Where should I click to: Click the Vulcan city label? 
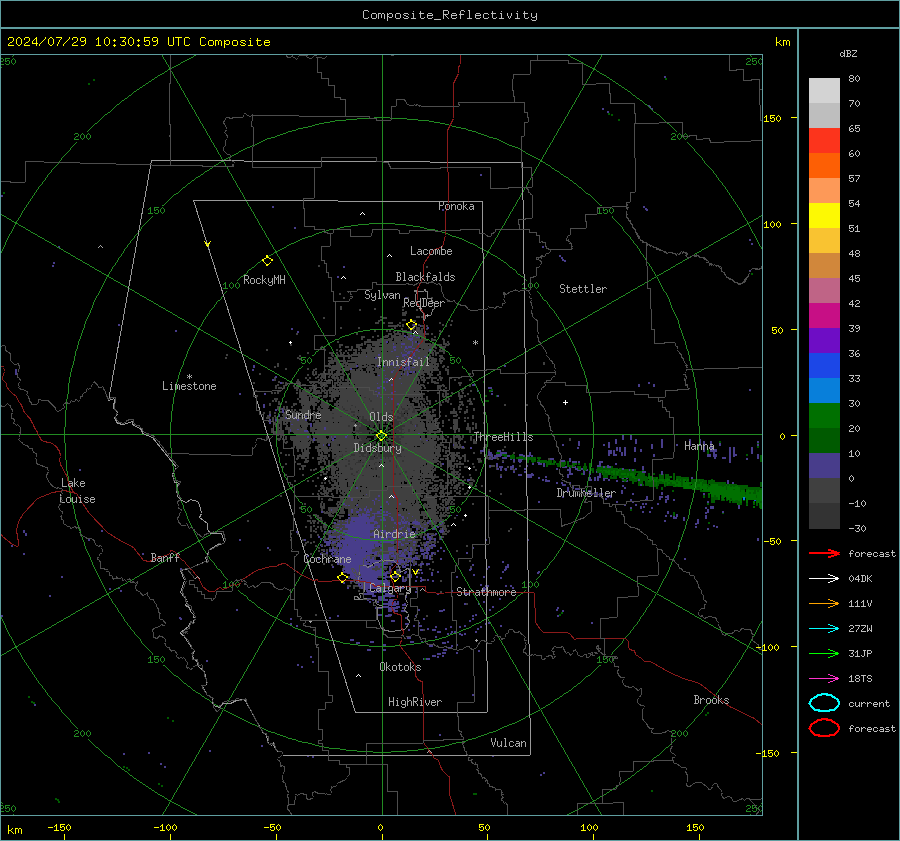[x=509, y=743]
